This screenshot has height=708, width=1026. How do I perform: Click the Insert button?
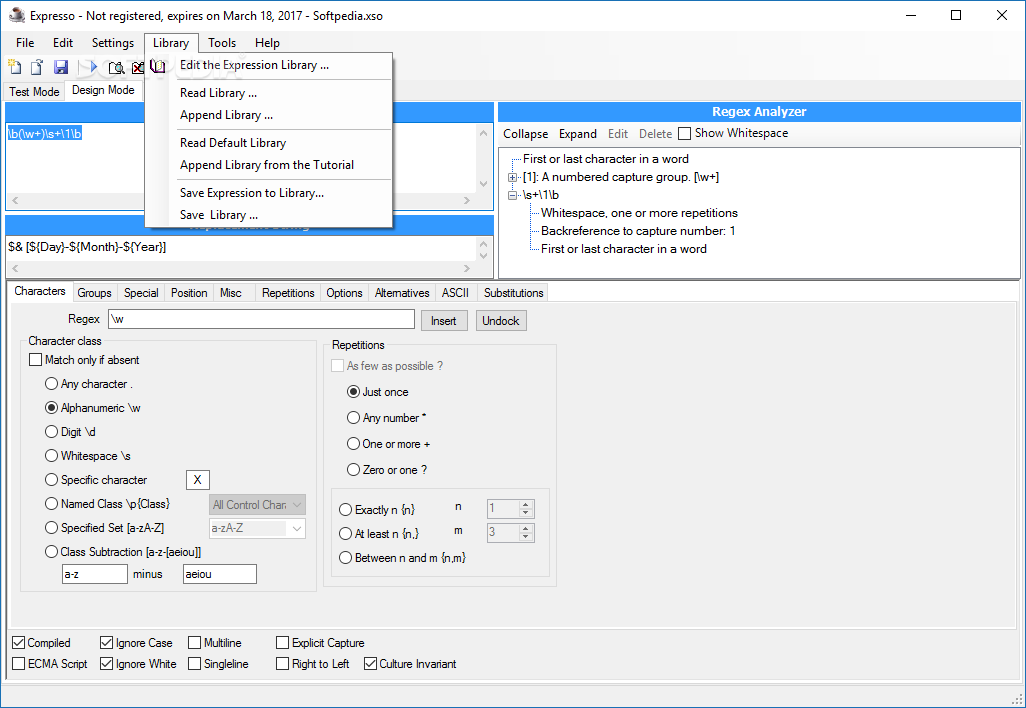tap(444, 321)
